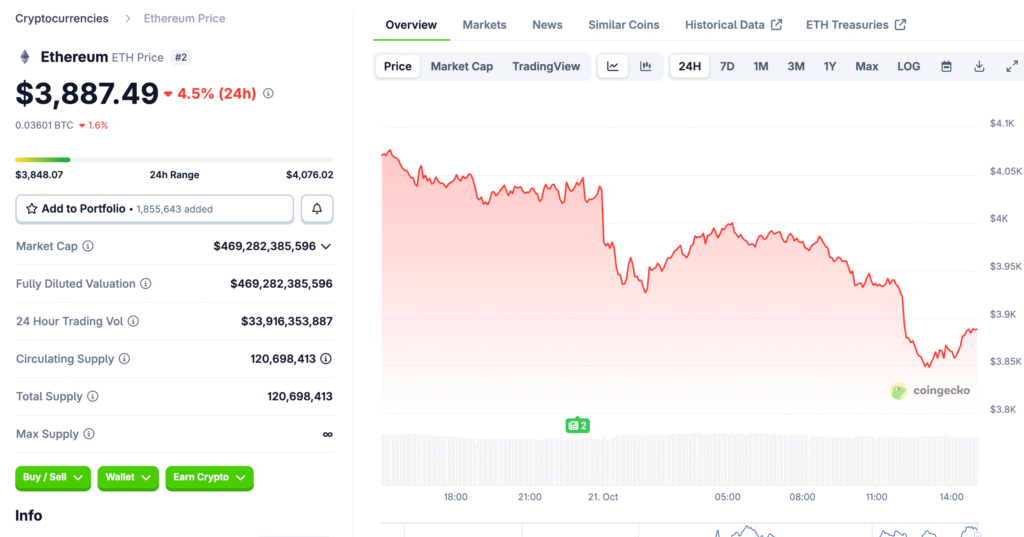Download chart data using download icon
Viewport: 1024px width, 537px height.
tap(979, 67)
